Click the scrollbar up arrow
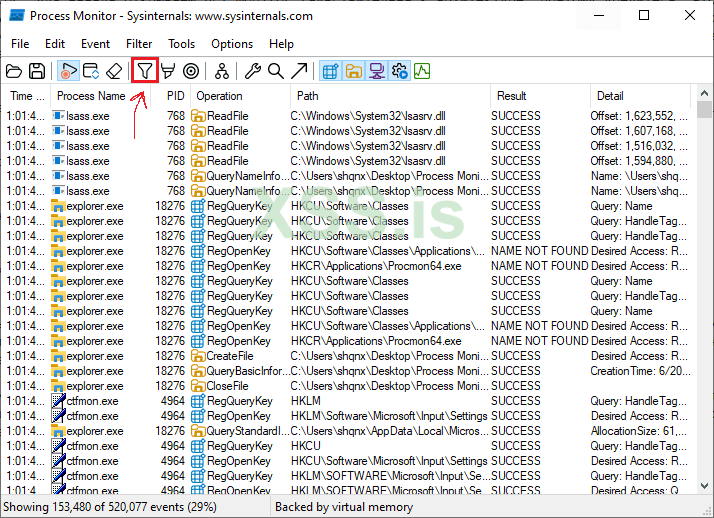714x518 pixels. coord(704,93)
